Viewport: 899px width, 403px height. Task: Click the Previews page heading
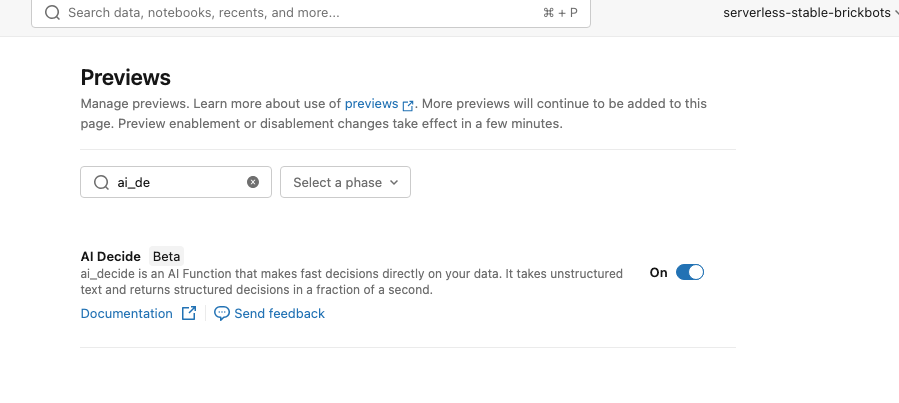tap(126, 77)
